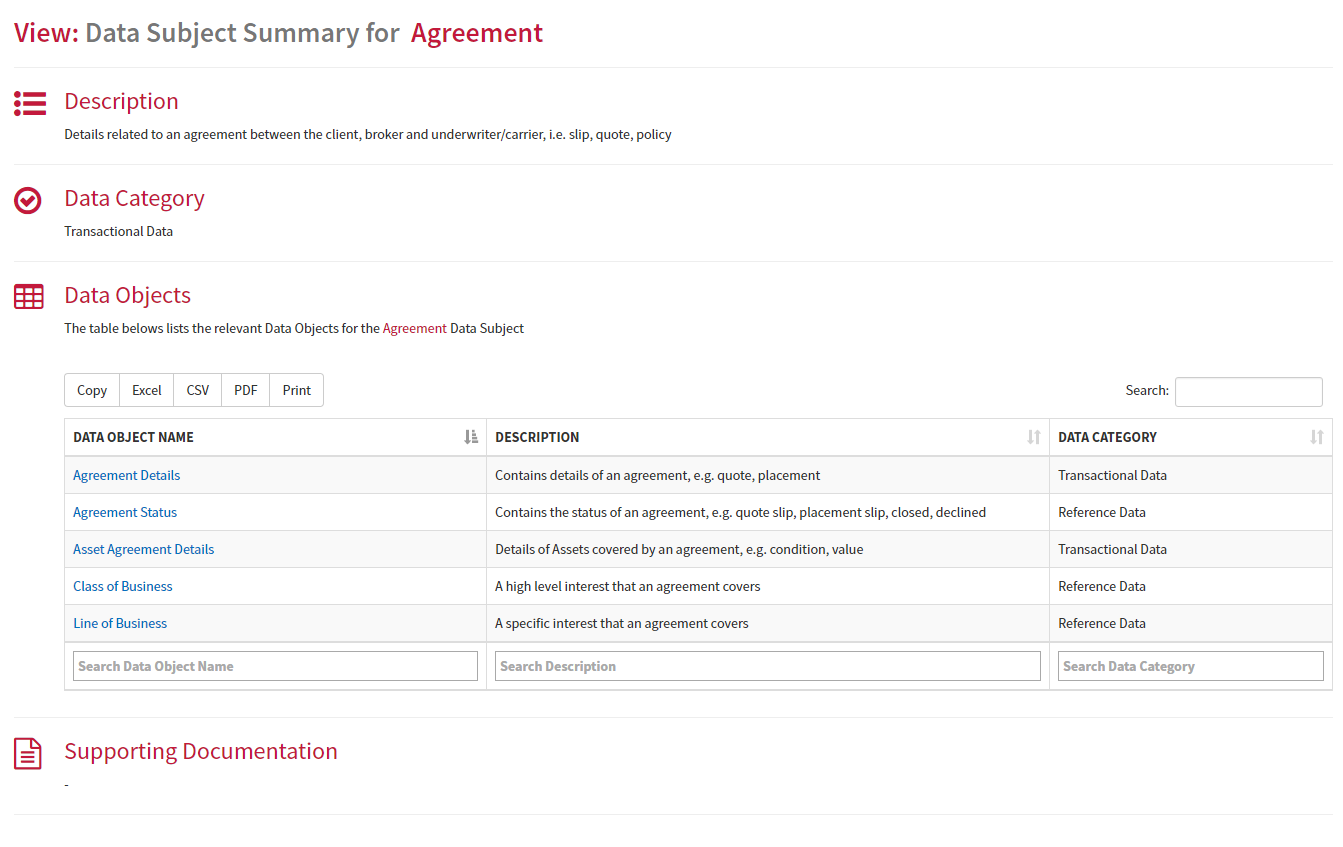Open the Asset Agreement Details link
Image resolution: width=1343 pixels, height=847 pixels.
point(144,549)
